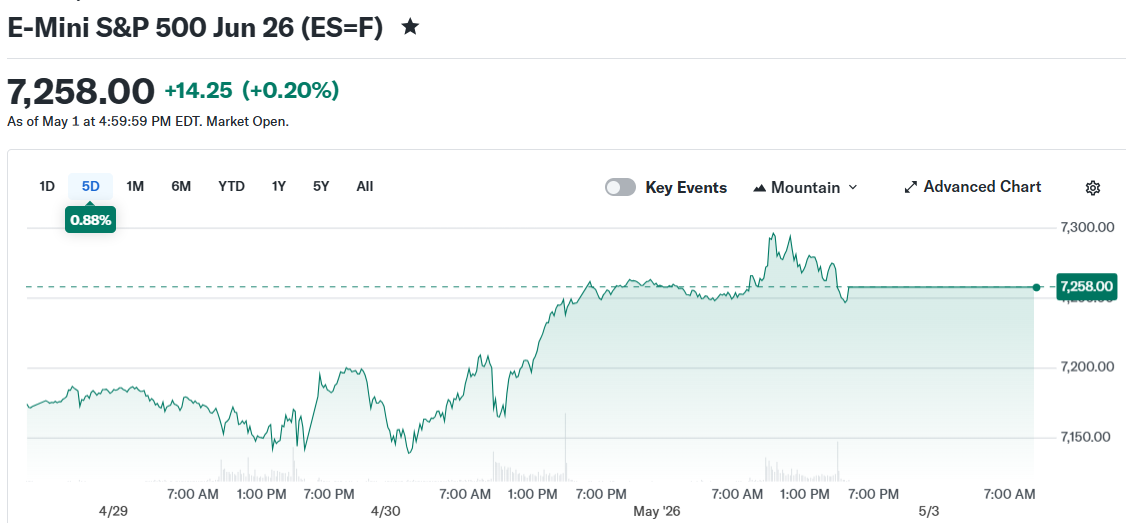Viewport: 1126px width, 523px height.
Task: Click the 4/30 date axis label
Action: [385, 512]
